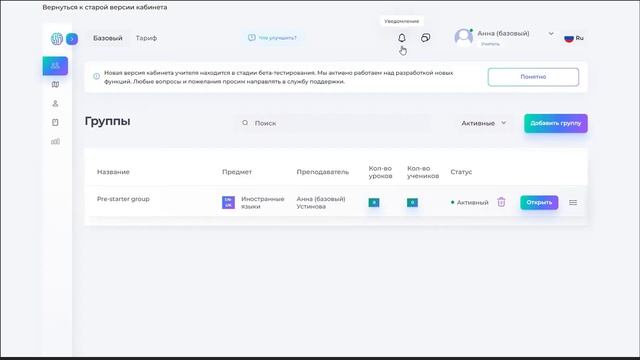Open the Pre-starter group row menu icon
The height and width of the screenshot is (360, 640).
tap(573, 202)
